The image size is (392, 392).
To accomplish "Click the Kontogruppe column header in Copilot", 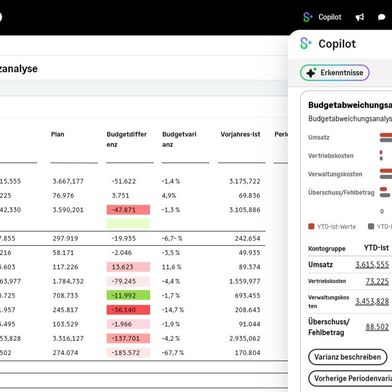I will point(327,249).
